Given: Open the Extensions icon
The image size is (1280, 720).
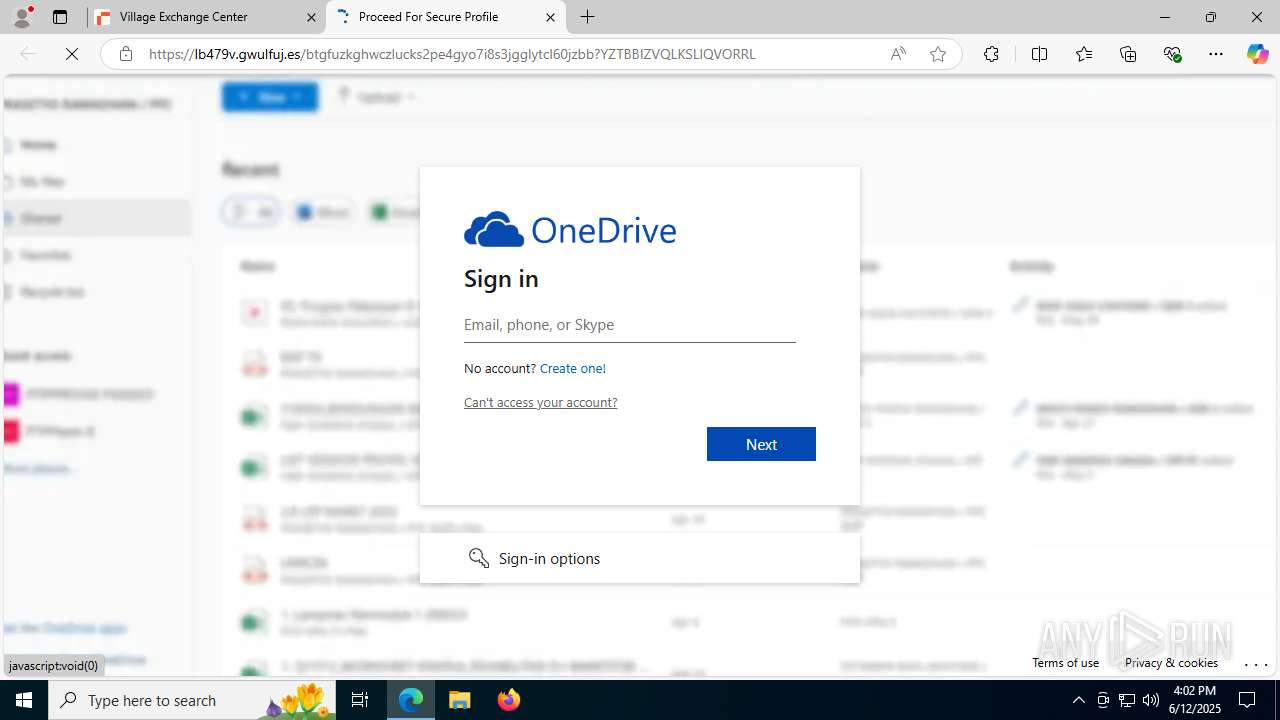Looking at the screenshot, I should (x=991, y=54).
